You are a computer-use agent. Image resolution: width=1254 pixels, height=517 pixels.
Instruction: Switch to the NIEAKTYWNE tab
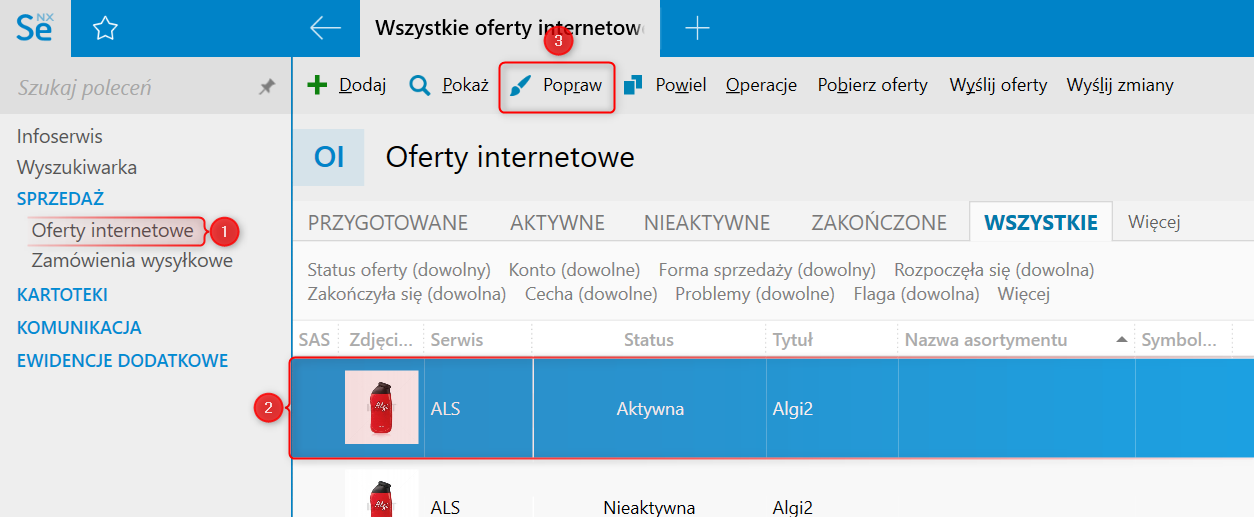coord(706,222)
